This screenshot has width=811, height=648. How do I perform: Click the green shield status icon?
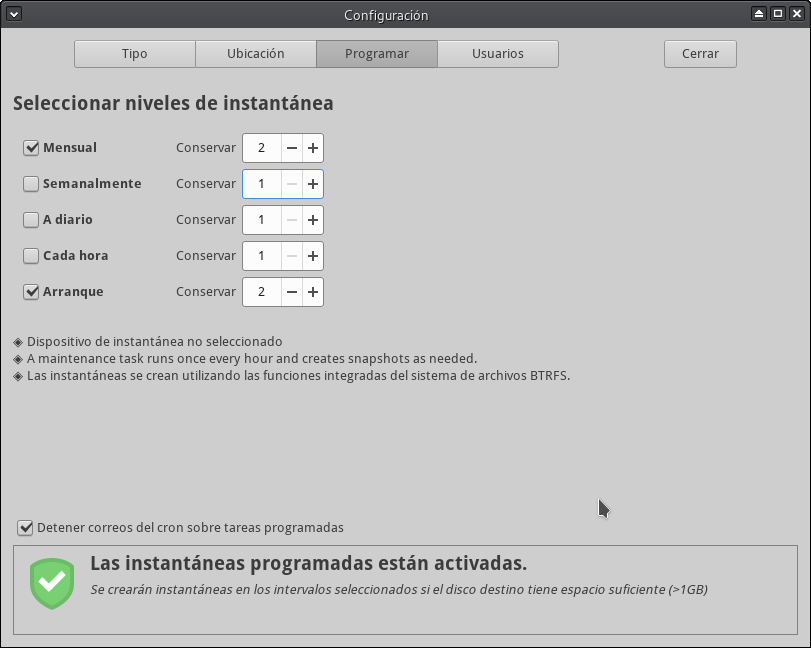coord(52,583)
